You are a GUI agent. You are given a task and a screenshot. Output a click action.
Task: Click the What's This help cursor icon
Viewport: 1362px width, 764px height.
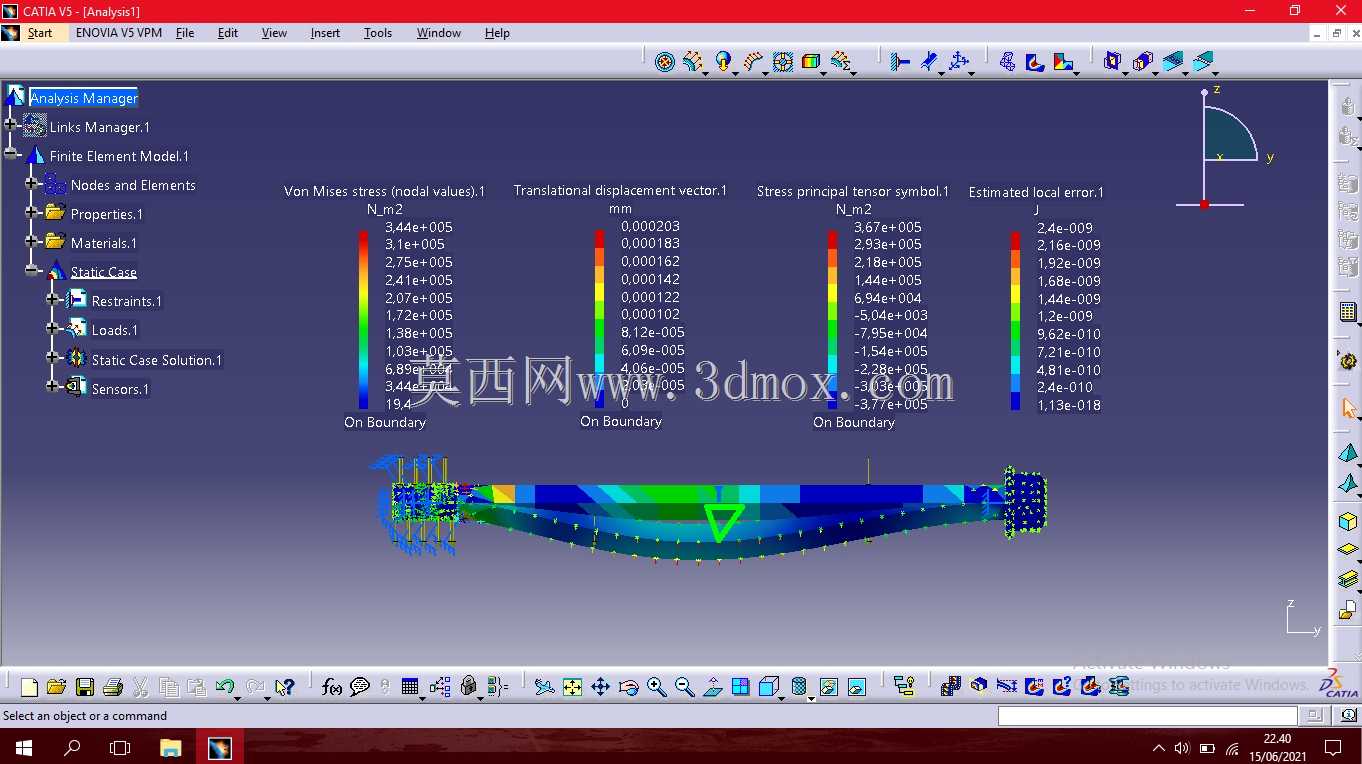click(285, 687)
